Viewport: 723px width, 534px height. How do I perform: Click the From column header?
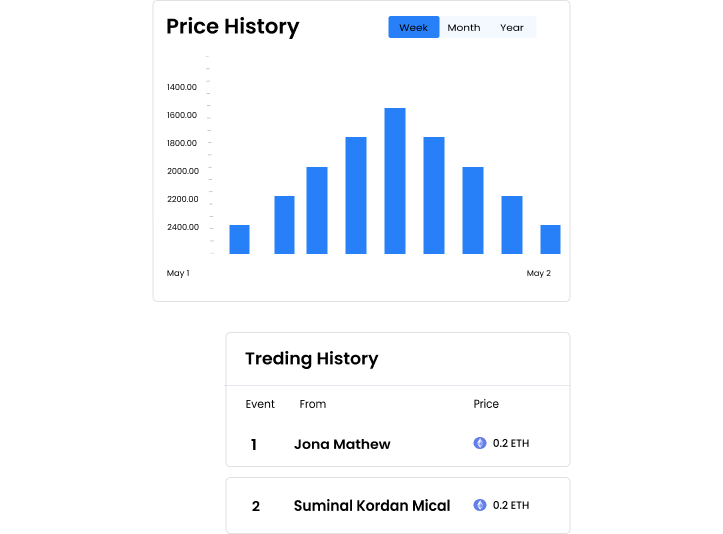[313, 404]
